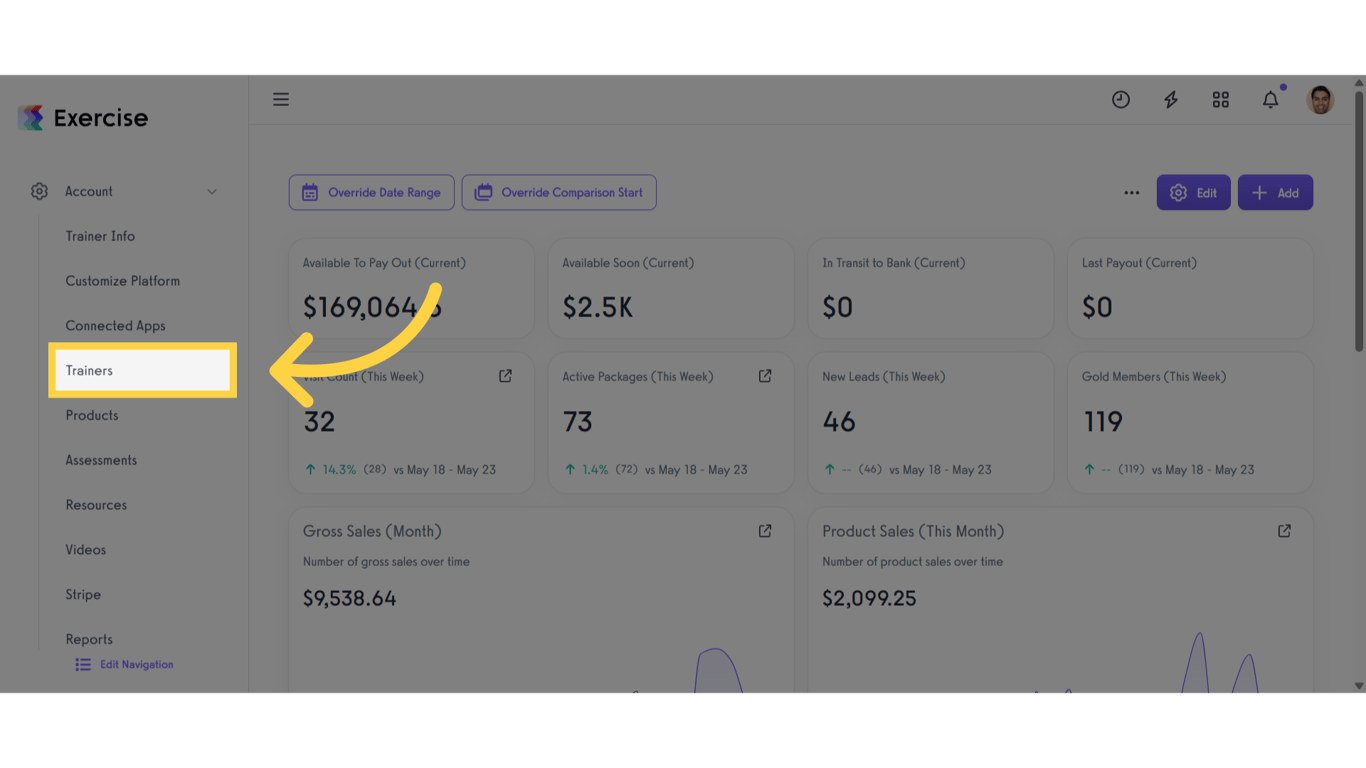The image size is (1366, 768).
Task: Open the apps grid icon
Action: (x=1221, y=99)
